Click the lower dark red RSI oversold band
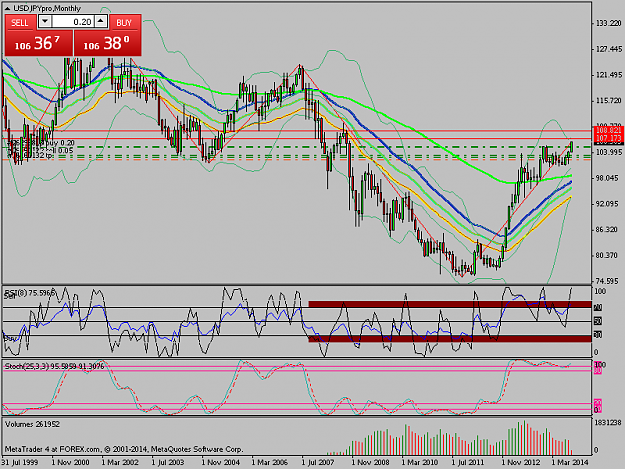 (x=450, y=339)
